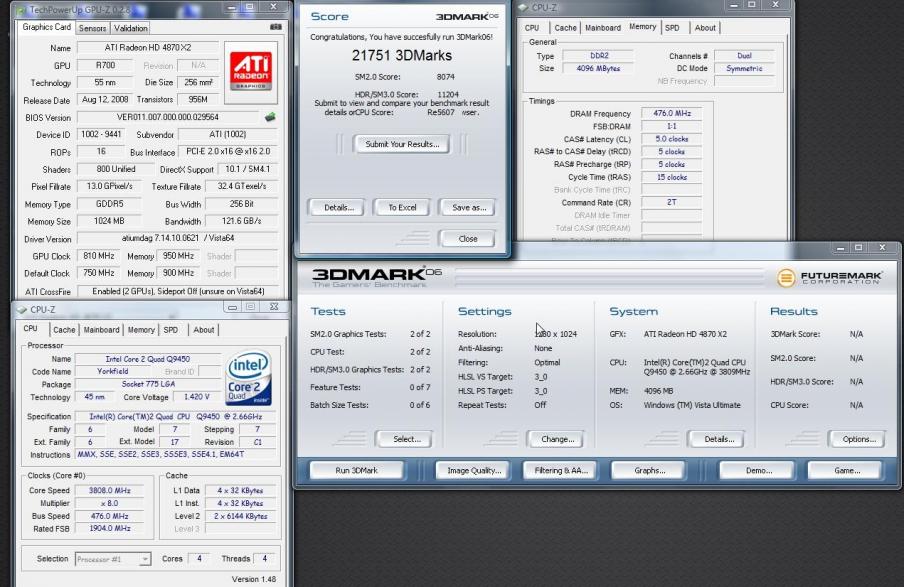Open the About tab in the CPU-Z processor window
904x587 pixels.
click(x=204, y=330)
